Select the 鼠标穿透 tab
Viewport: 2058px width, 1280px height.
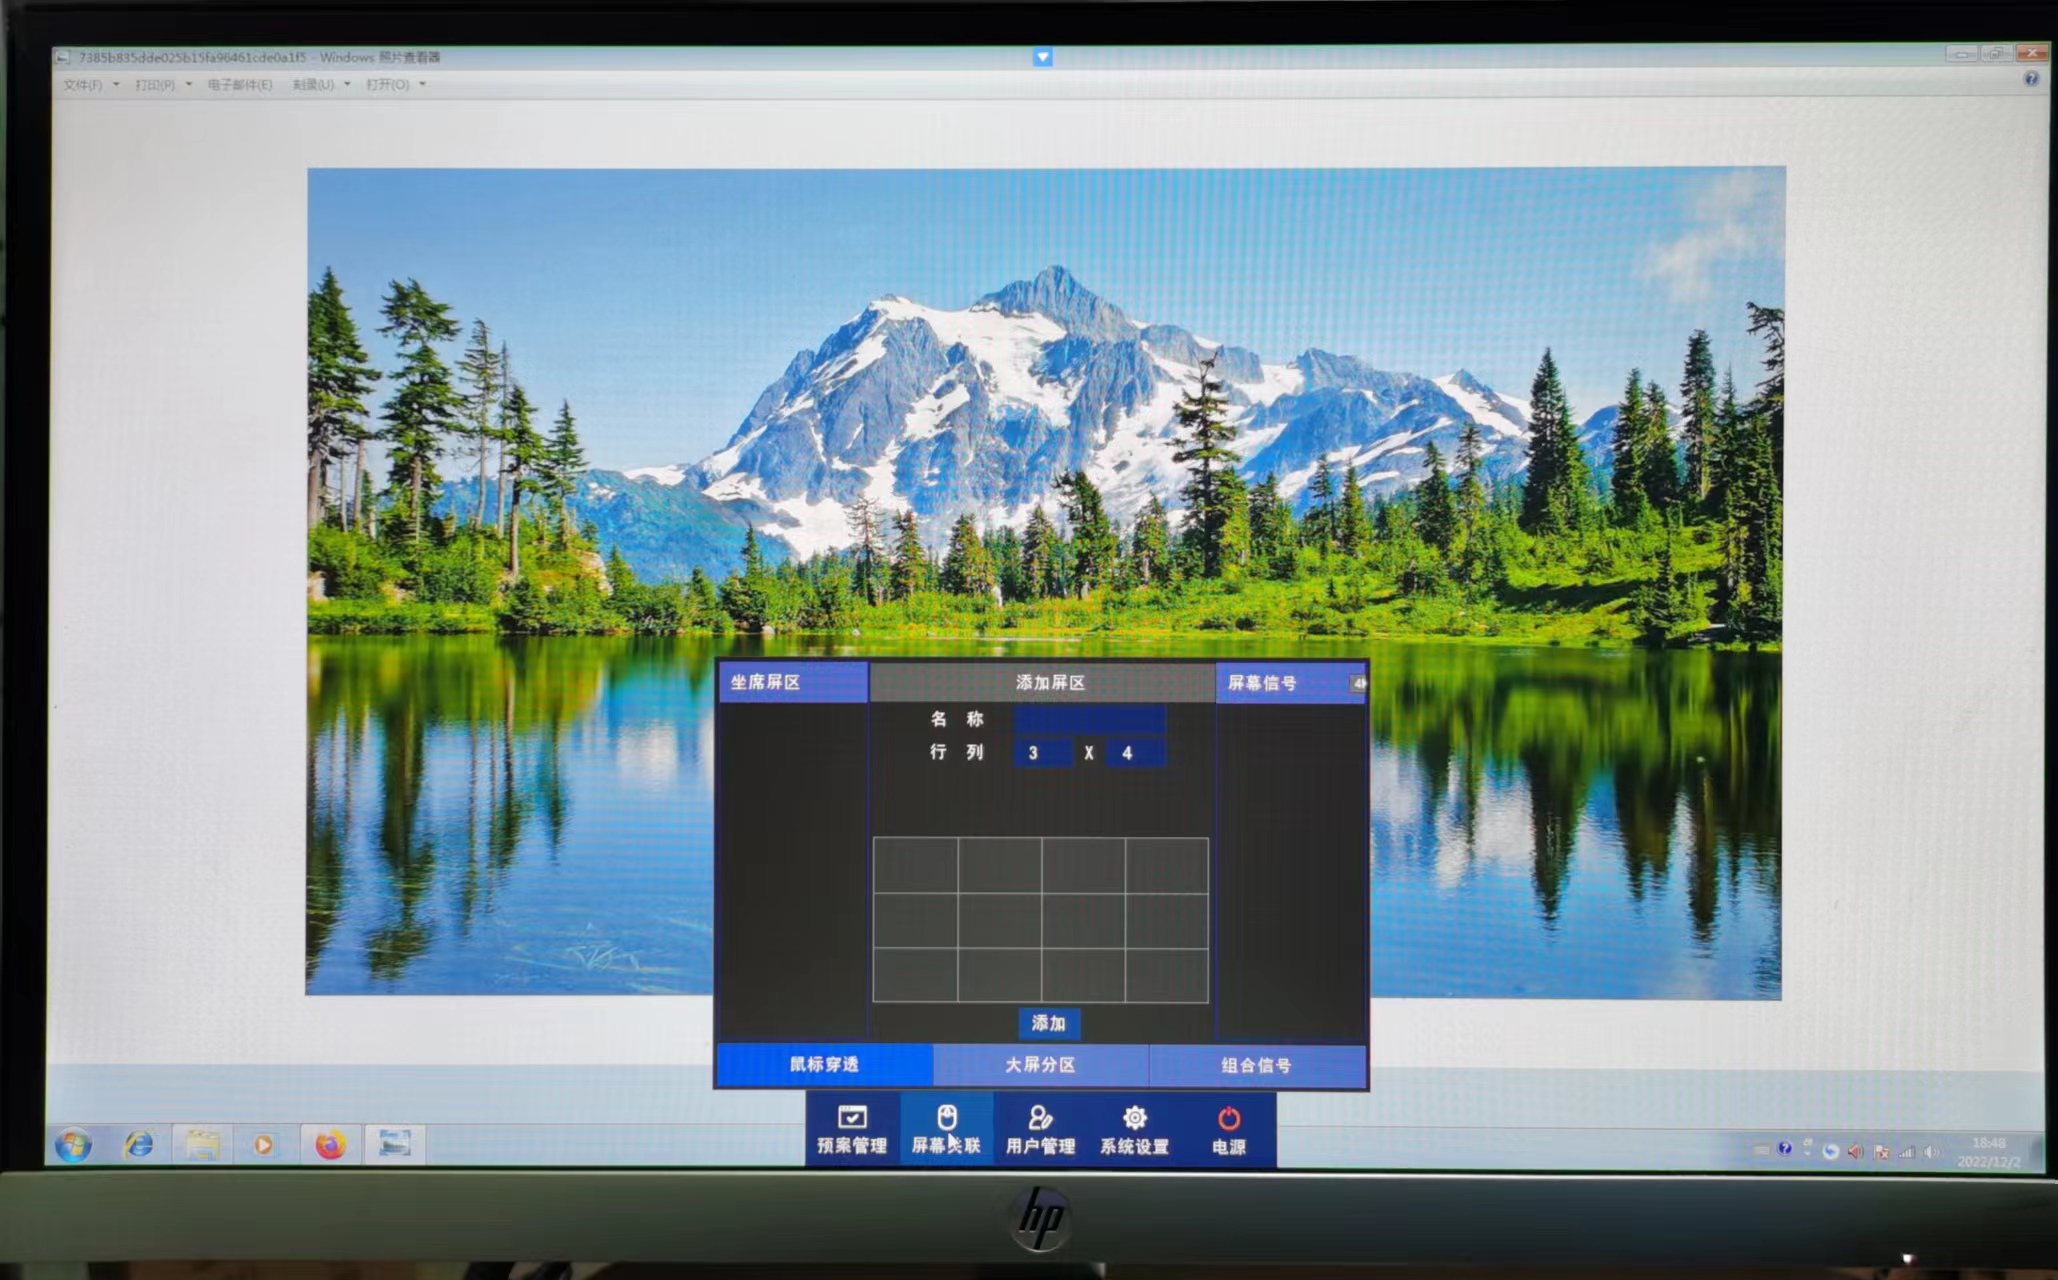(x=824, y=1064)
